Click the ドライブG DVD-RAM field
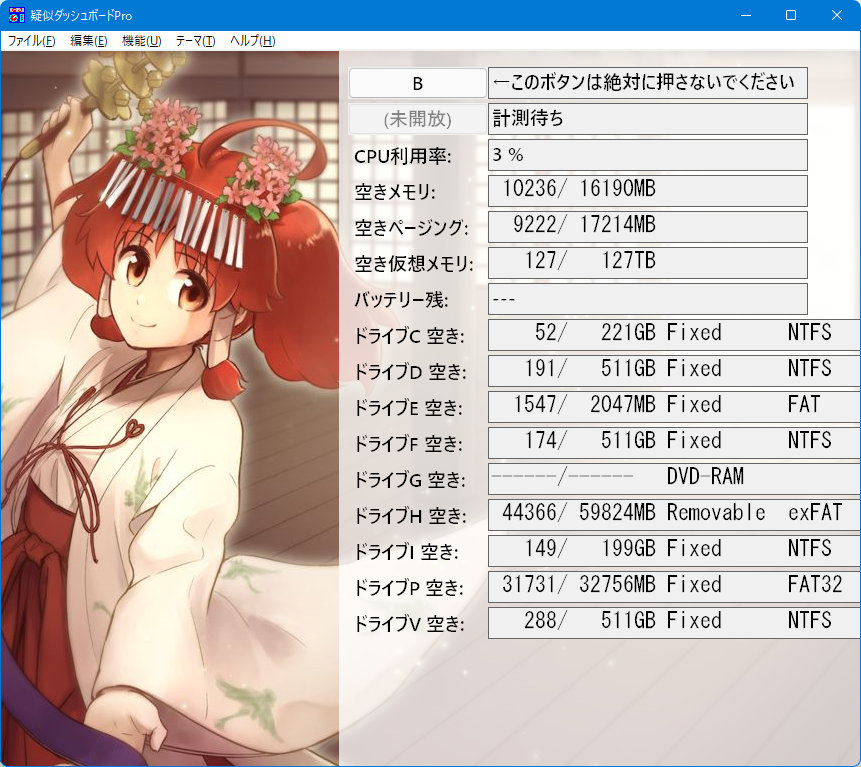 coord(674,479)
